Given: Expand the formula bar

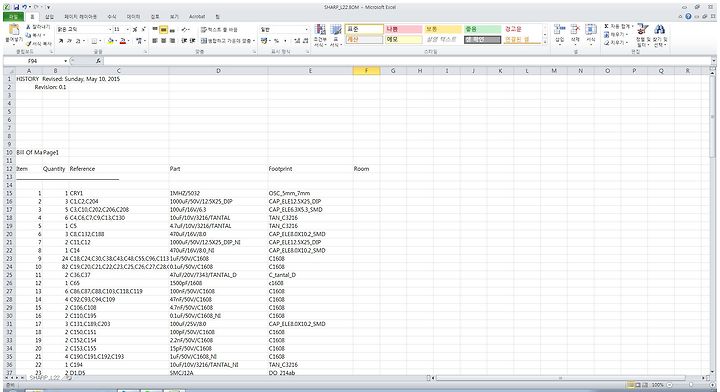Looking at the screenshot, I should click(713, 61).
